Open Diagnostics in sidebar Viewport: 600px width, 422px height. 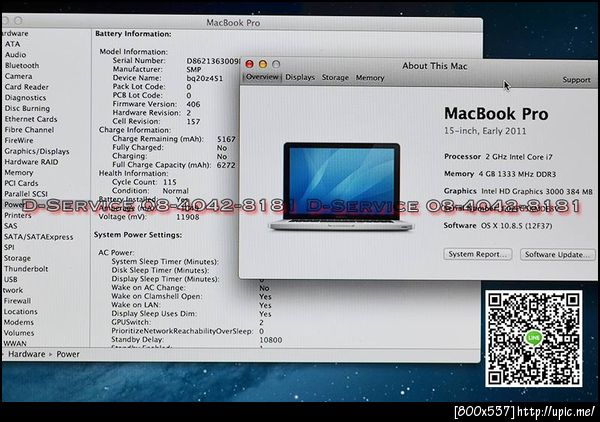click(25, 98)
